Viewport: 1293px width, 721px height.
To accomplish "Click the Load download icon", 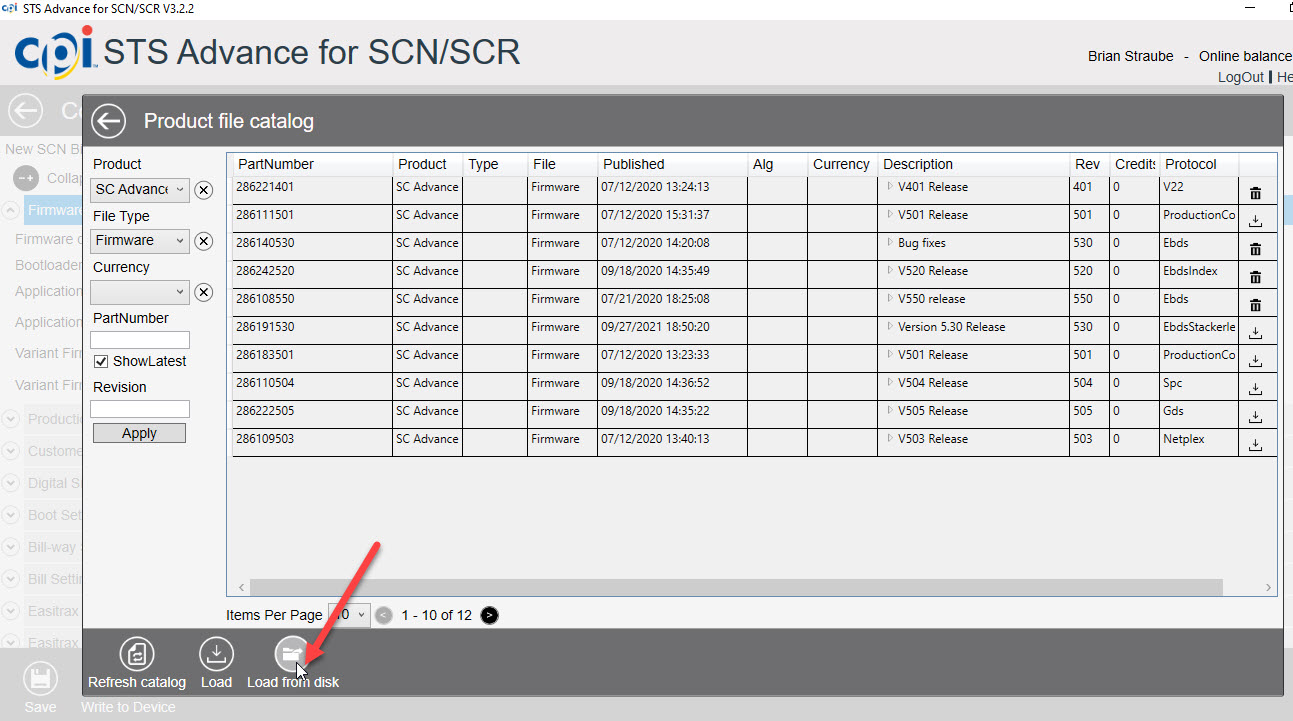I will tap(216, 654).
